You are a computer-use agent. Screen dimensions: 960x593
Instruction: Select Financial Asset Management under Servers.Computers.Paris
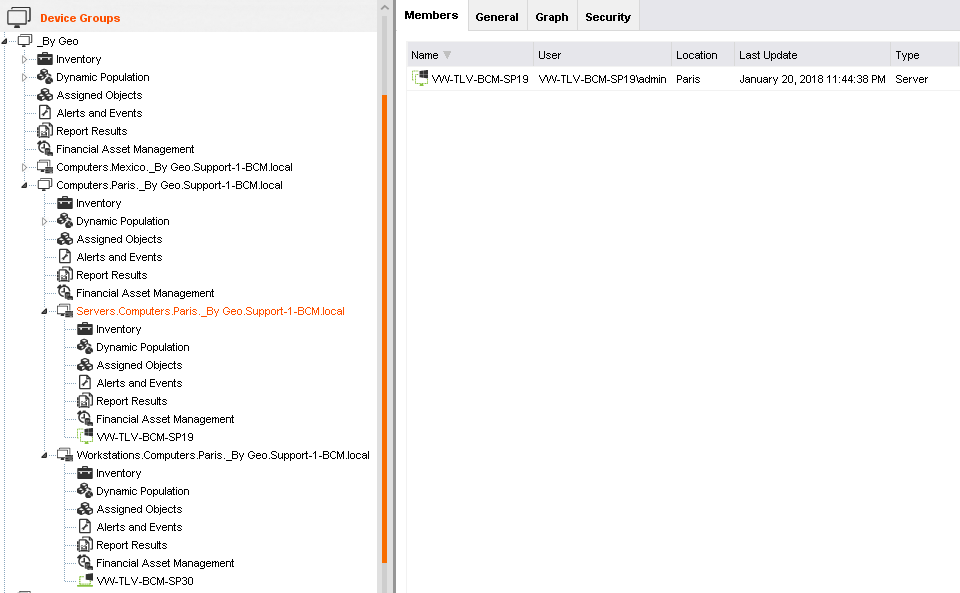click(x=165, y=419)
